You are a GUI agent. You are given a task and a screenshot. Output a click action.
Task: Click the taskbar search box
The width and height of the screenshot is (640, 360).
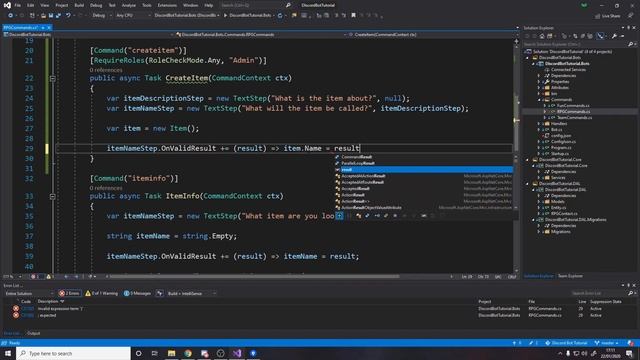[73, 353]
